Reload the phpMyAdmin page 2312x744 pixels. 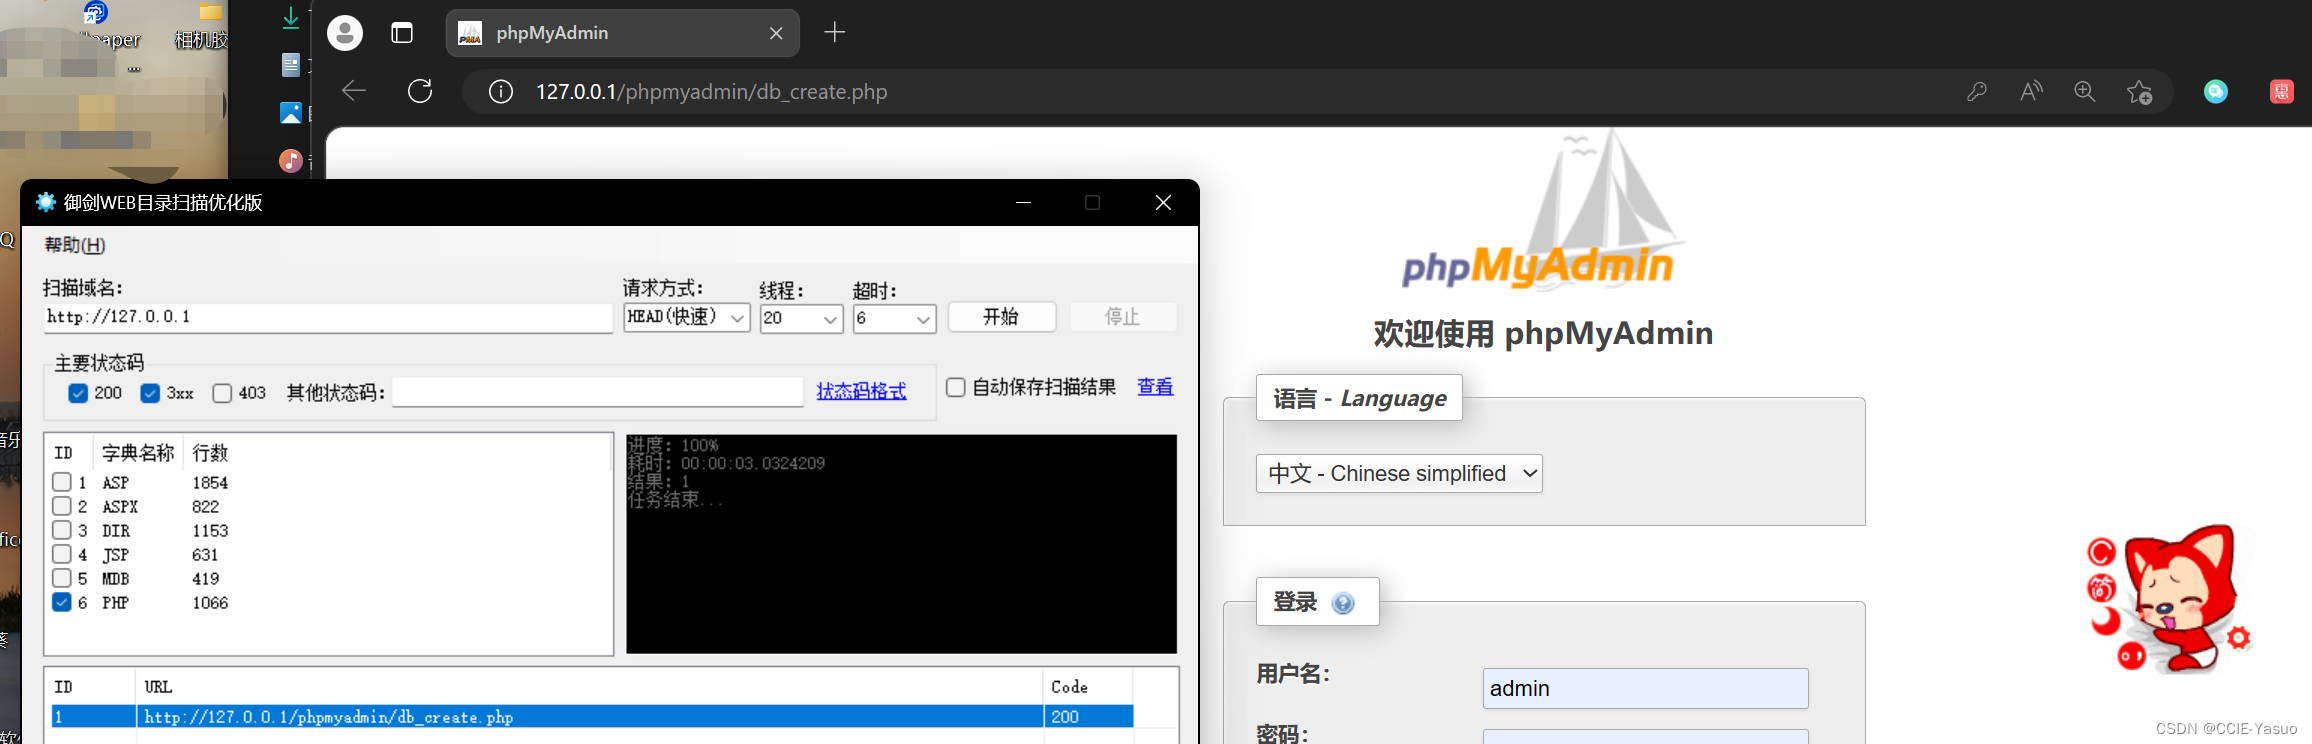[420, 91]
